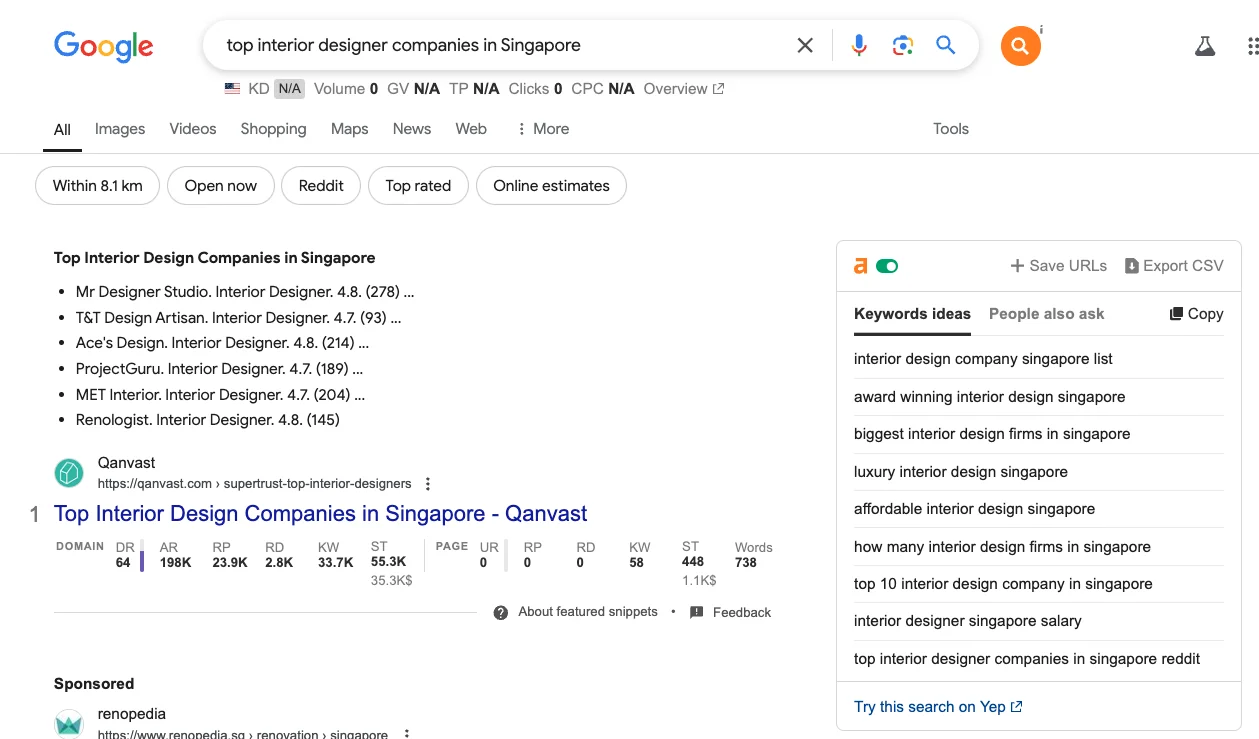
Task: Open the three-dot menu beside Qanvast URL
Action: click(428, 484)
